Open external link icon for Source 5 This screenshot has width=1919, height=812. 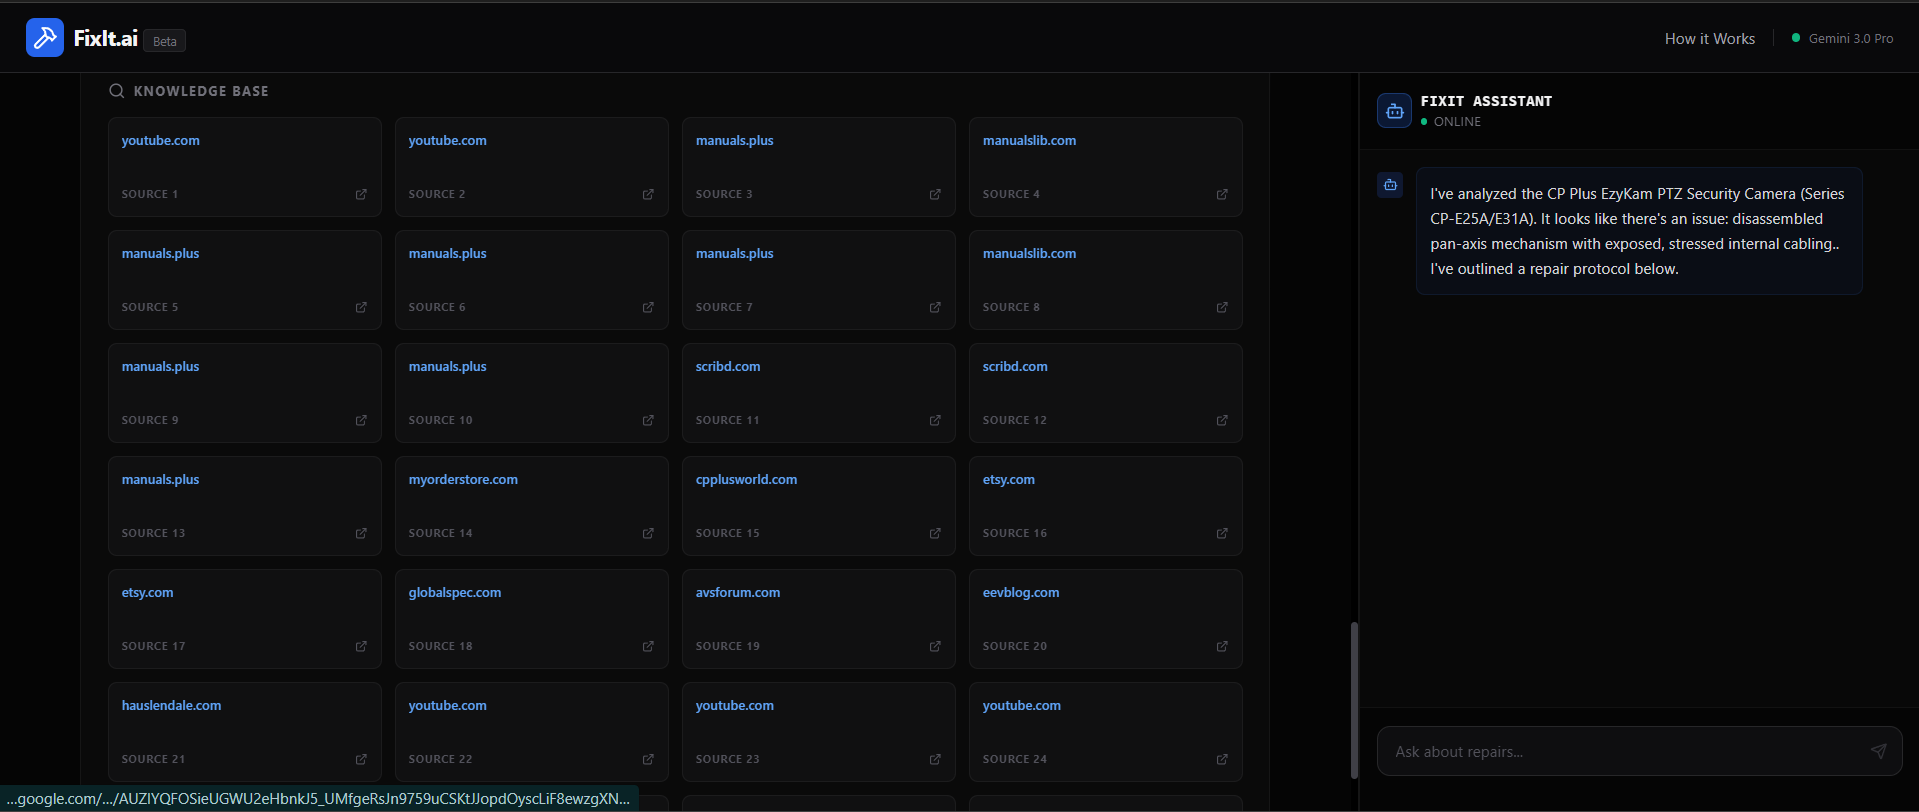(x=361, y=307)
